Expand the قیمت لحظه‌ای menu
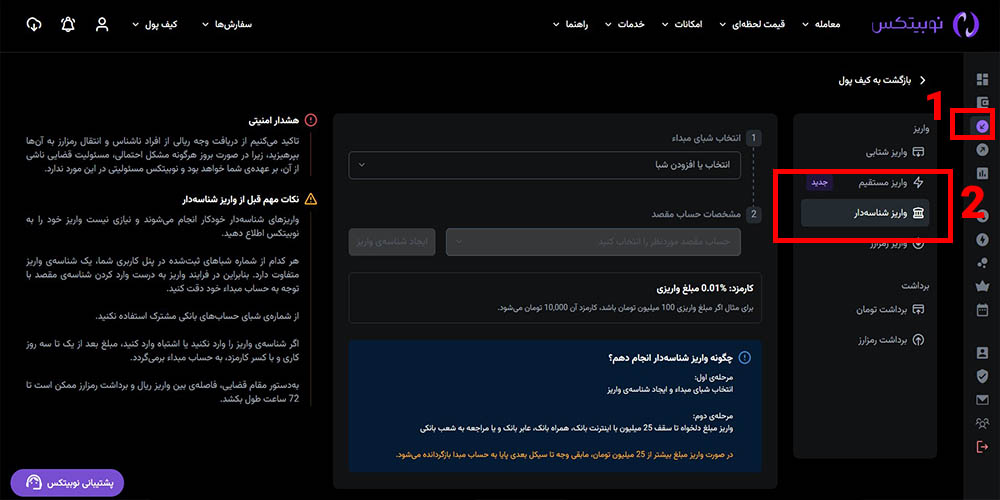This screenshot has width=1000, height=500. [x=753, y=24]
